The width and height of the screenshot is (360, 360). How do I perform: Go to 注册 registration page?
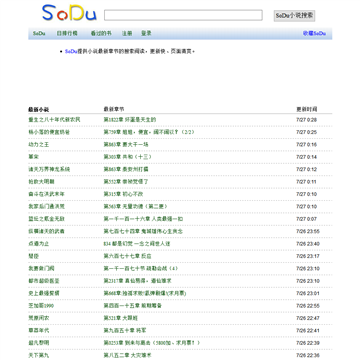(x=127, y=33)
